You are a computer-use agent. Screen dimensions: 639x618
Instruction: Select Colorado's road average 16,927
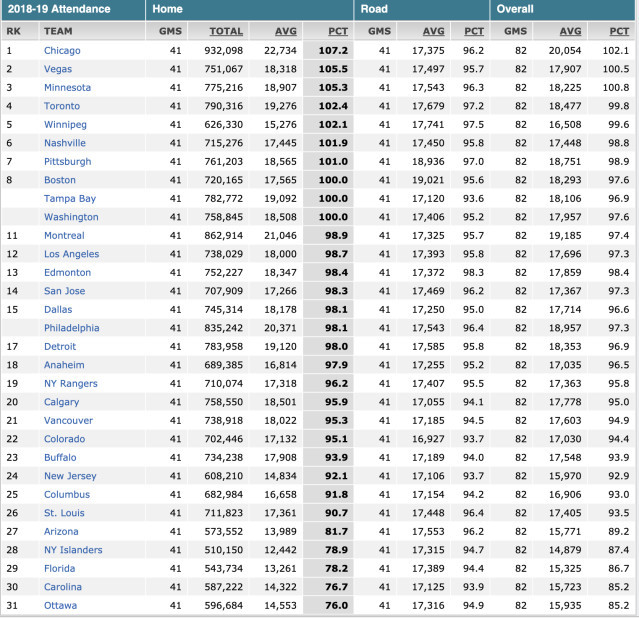[428, 439]
